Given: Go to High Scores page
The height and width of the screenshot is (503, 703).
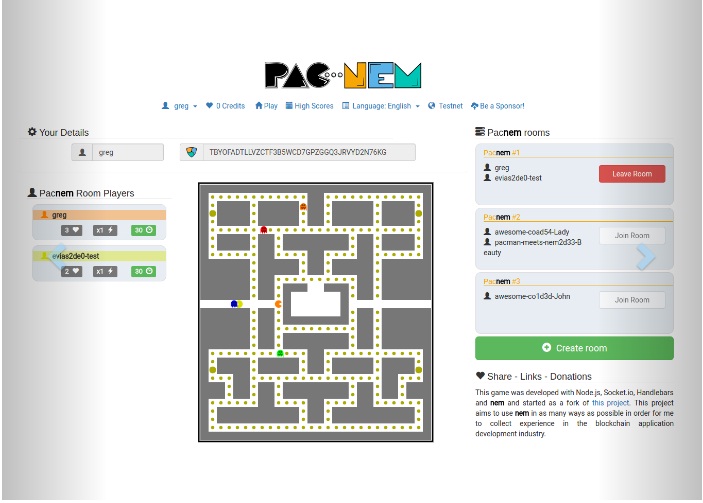Looking at the screenshot, I should click(309, 106).
